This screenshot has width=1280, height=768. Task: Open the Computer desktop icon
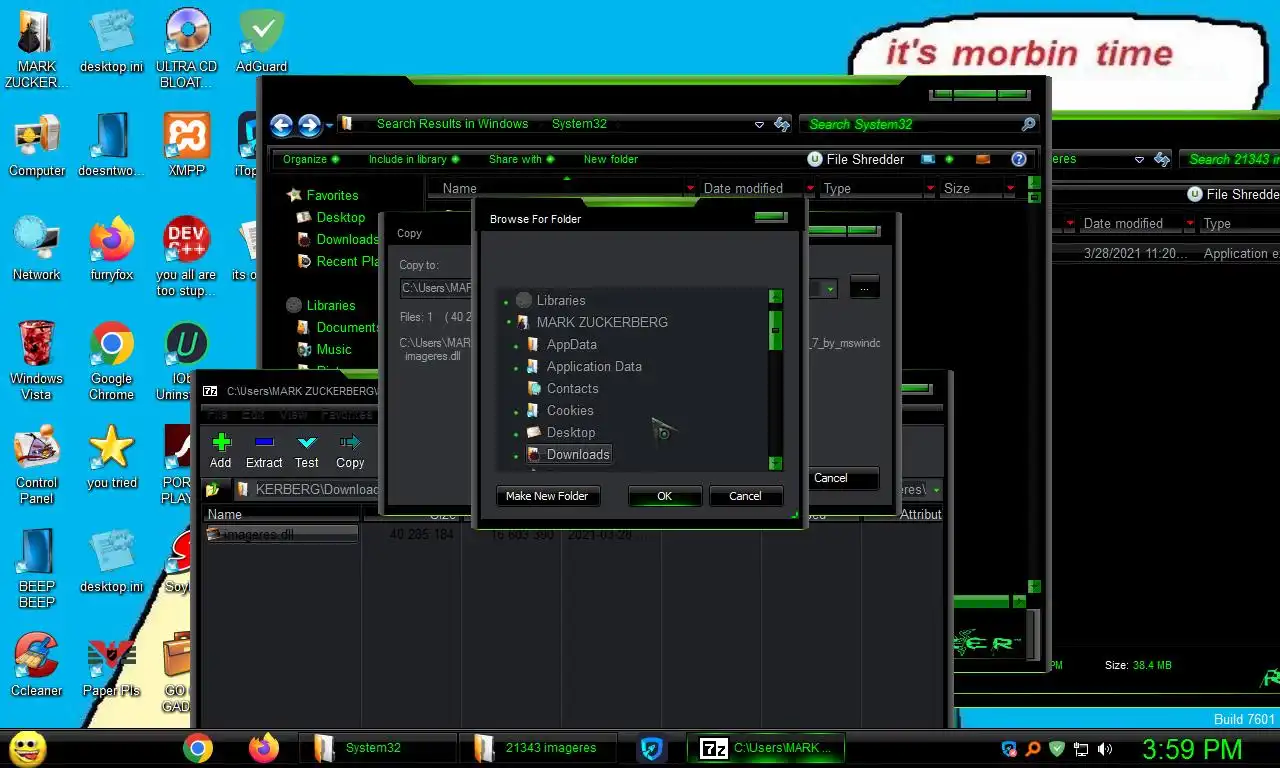37,146
